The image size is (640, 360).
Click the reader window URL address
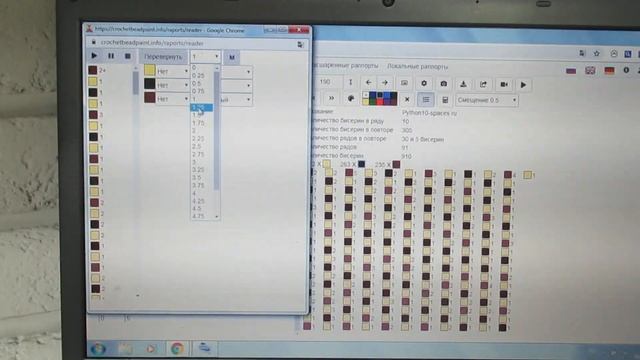[x=152, y=43]
